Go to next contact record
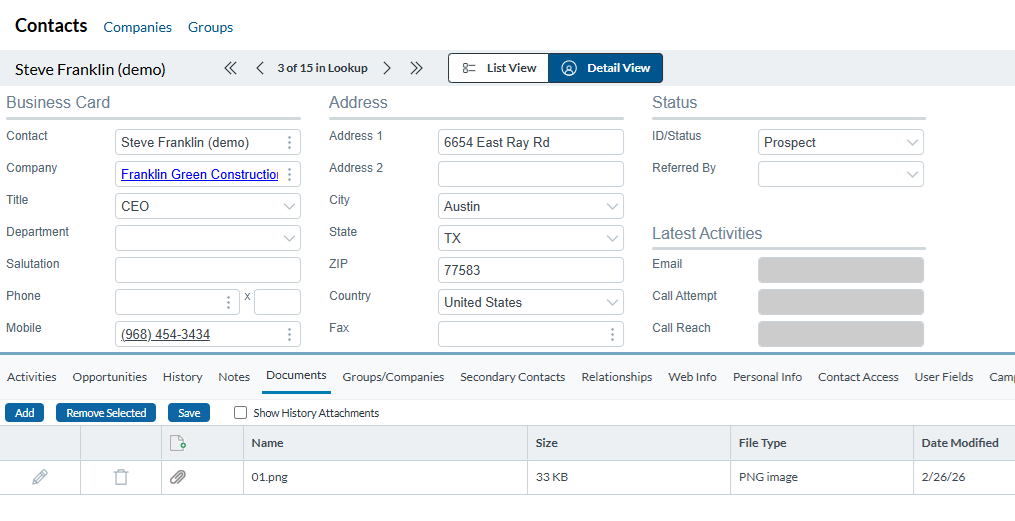This screenshot has height=521, width=1015. 386,68
